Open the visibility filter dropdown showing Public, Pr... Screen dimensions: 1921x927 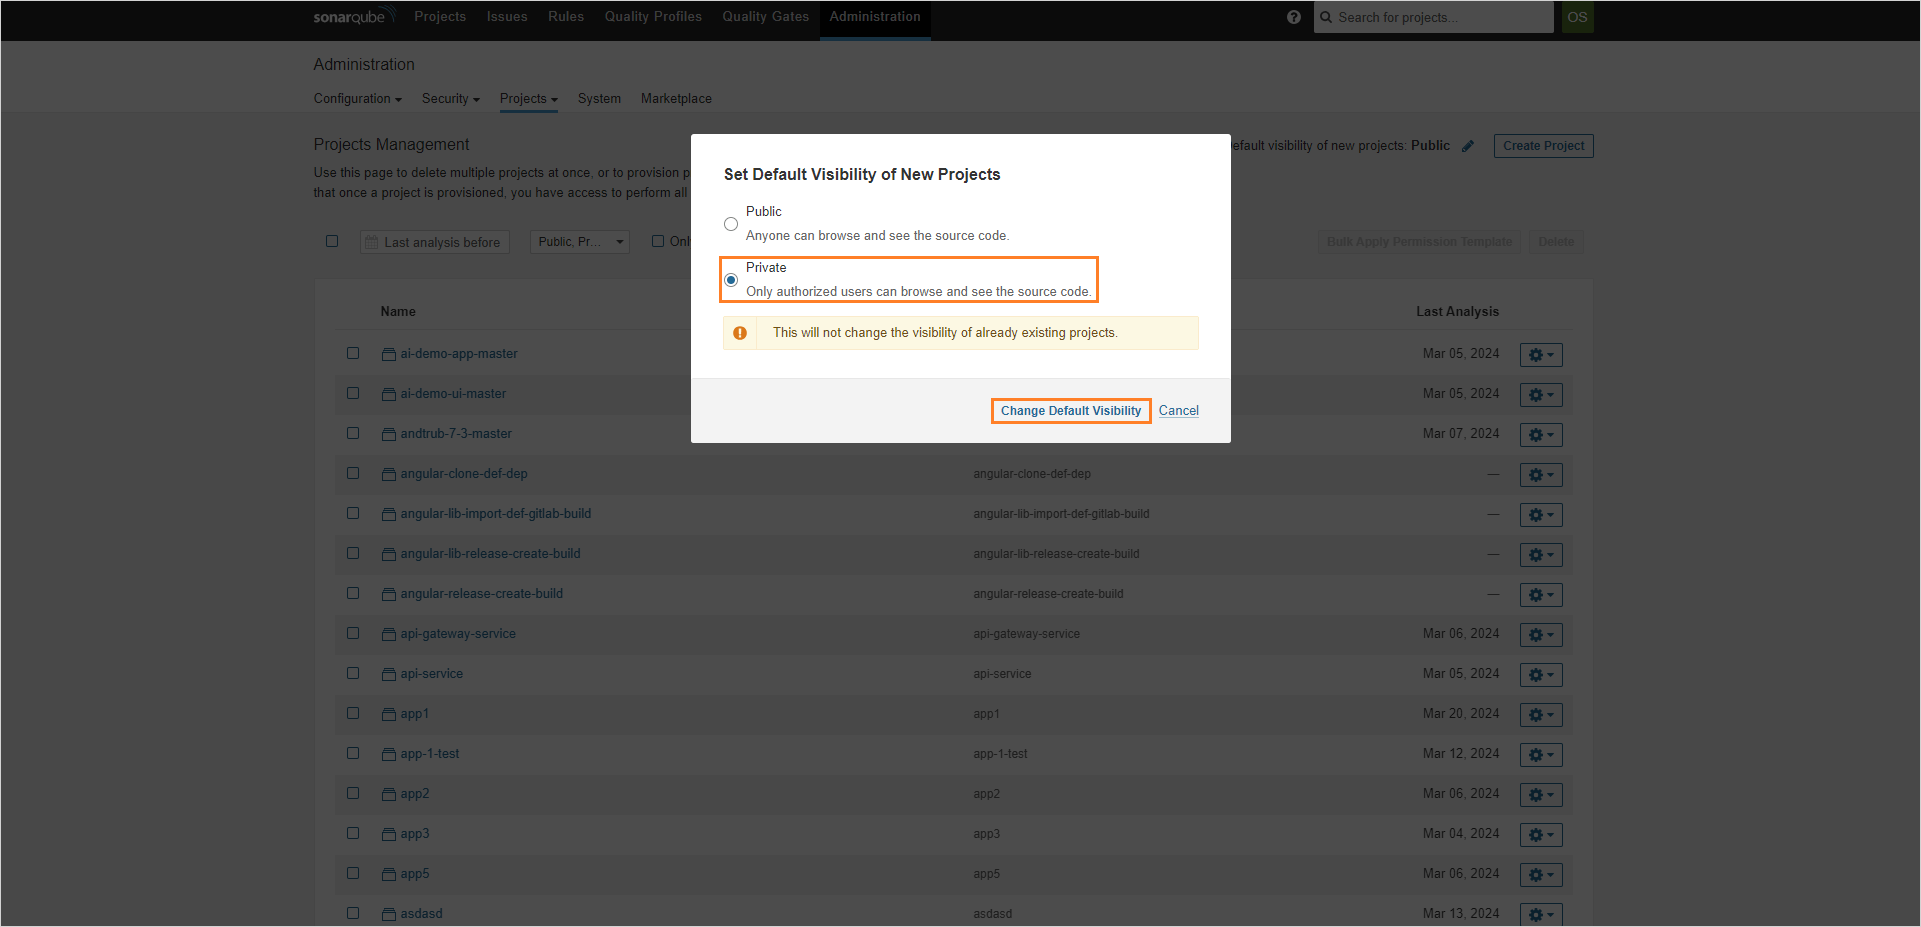pyautogui.click(x=579, y=241)
